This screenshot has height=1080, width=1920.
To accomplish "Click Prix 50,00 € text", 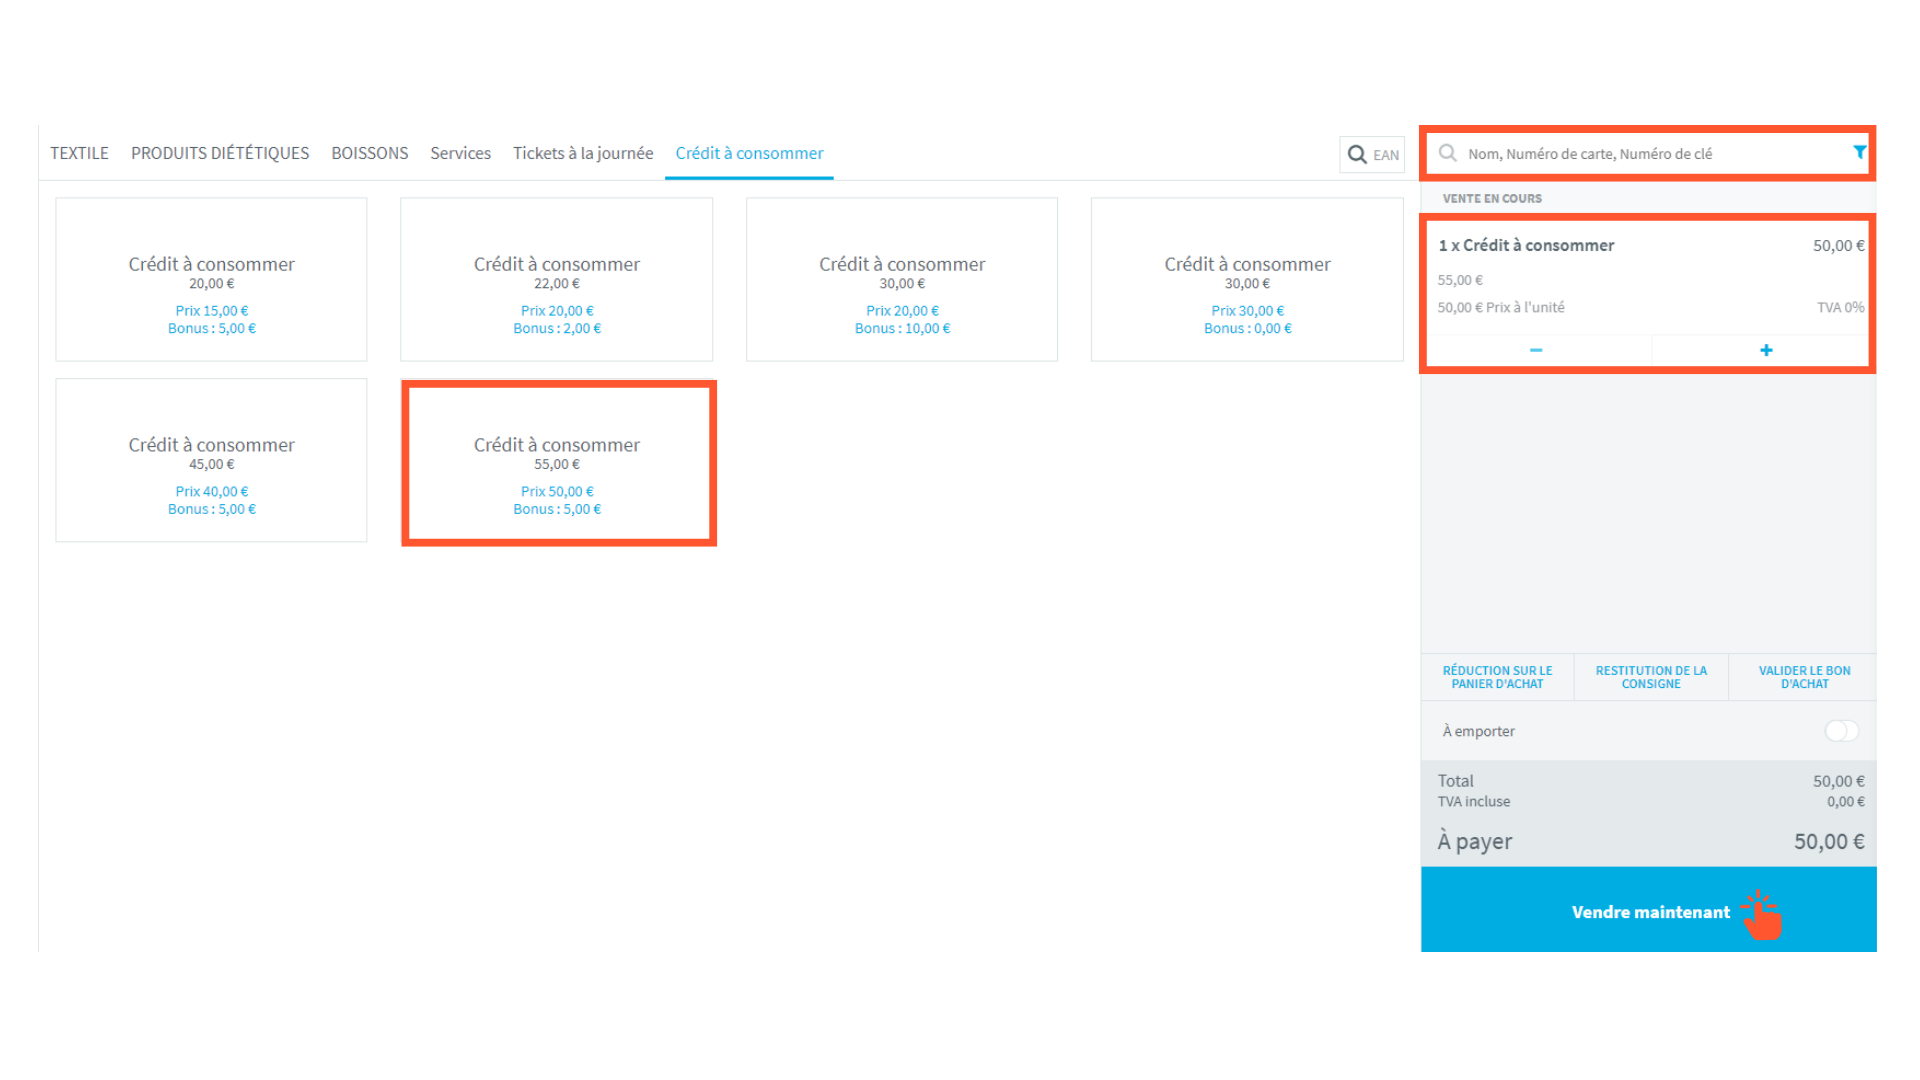I will coord(557,491).
